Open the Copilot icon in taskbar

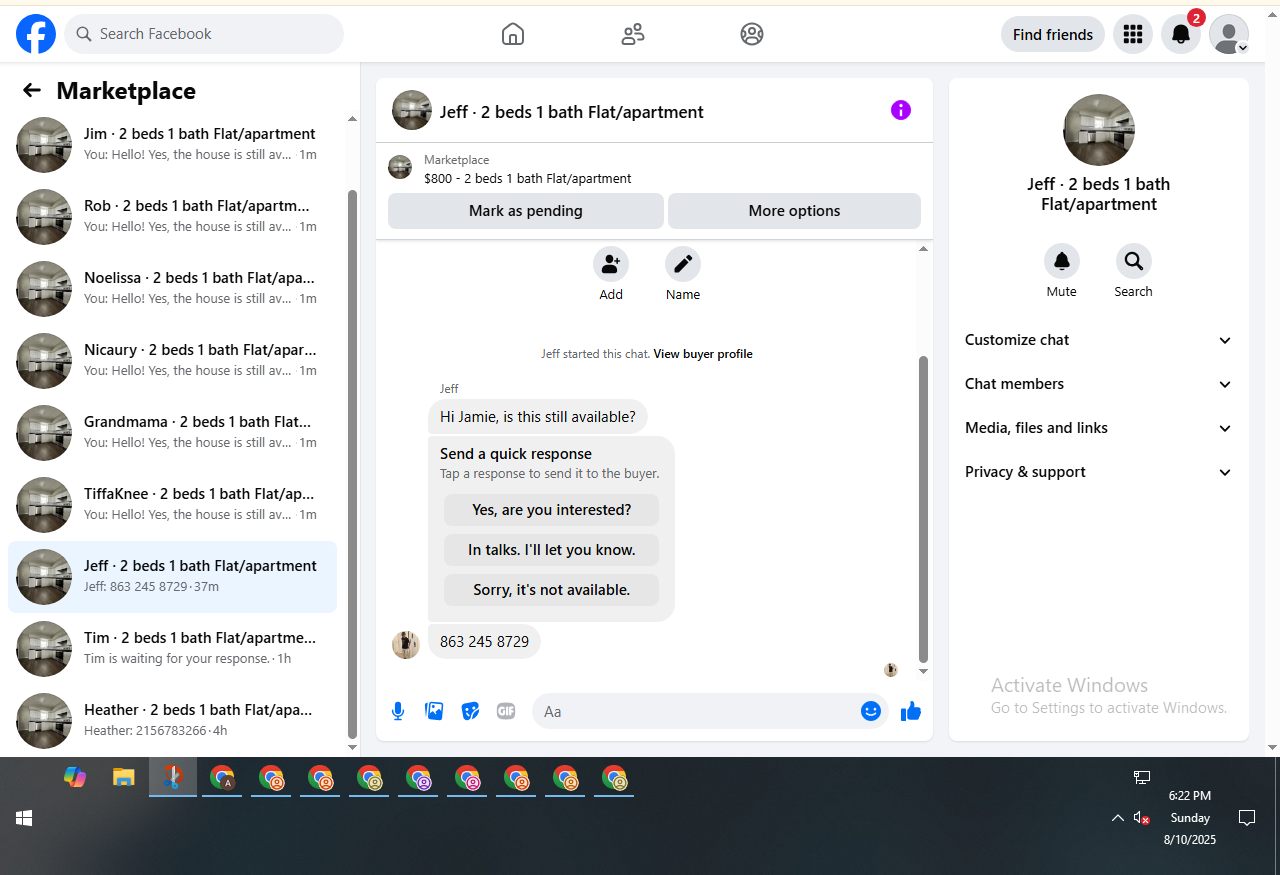tap(75, 777)
